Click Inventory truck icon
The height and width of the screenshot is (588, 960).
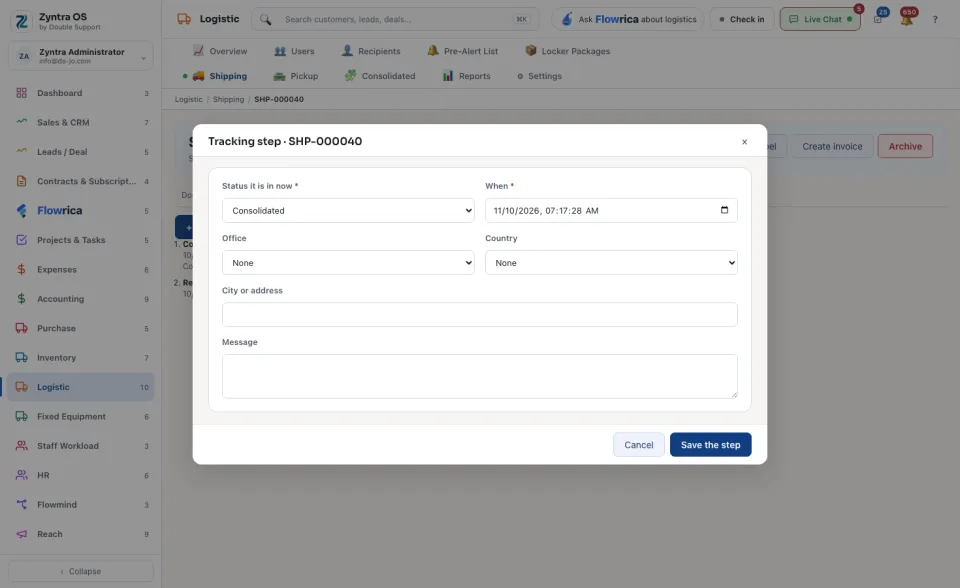pyautogui.click(x=21, y=358)
